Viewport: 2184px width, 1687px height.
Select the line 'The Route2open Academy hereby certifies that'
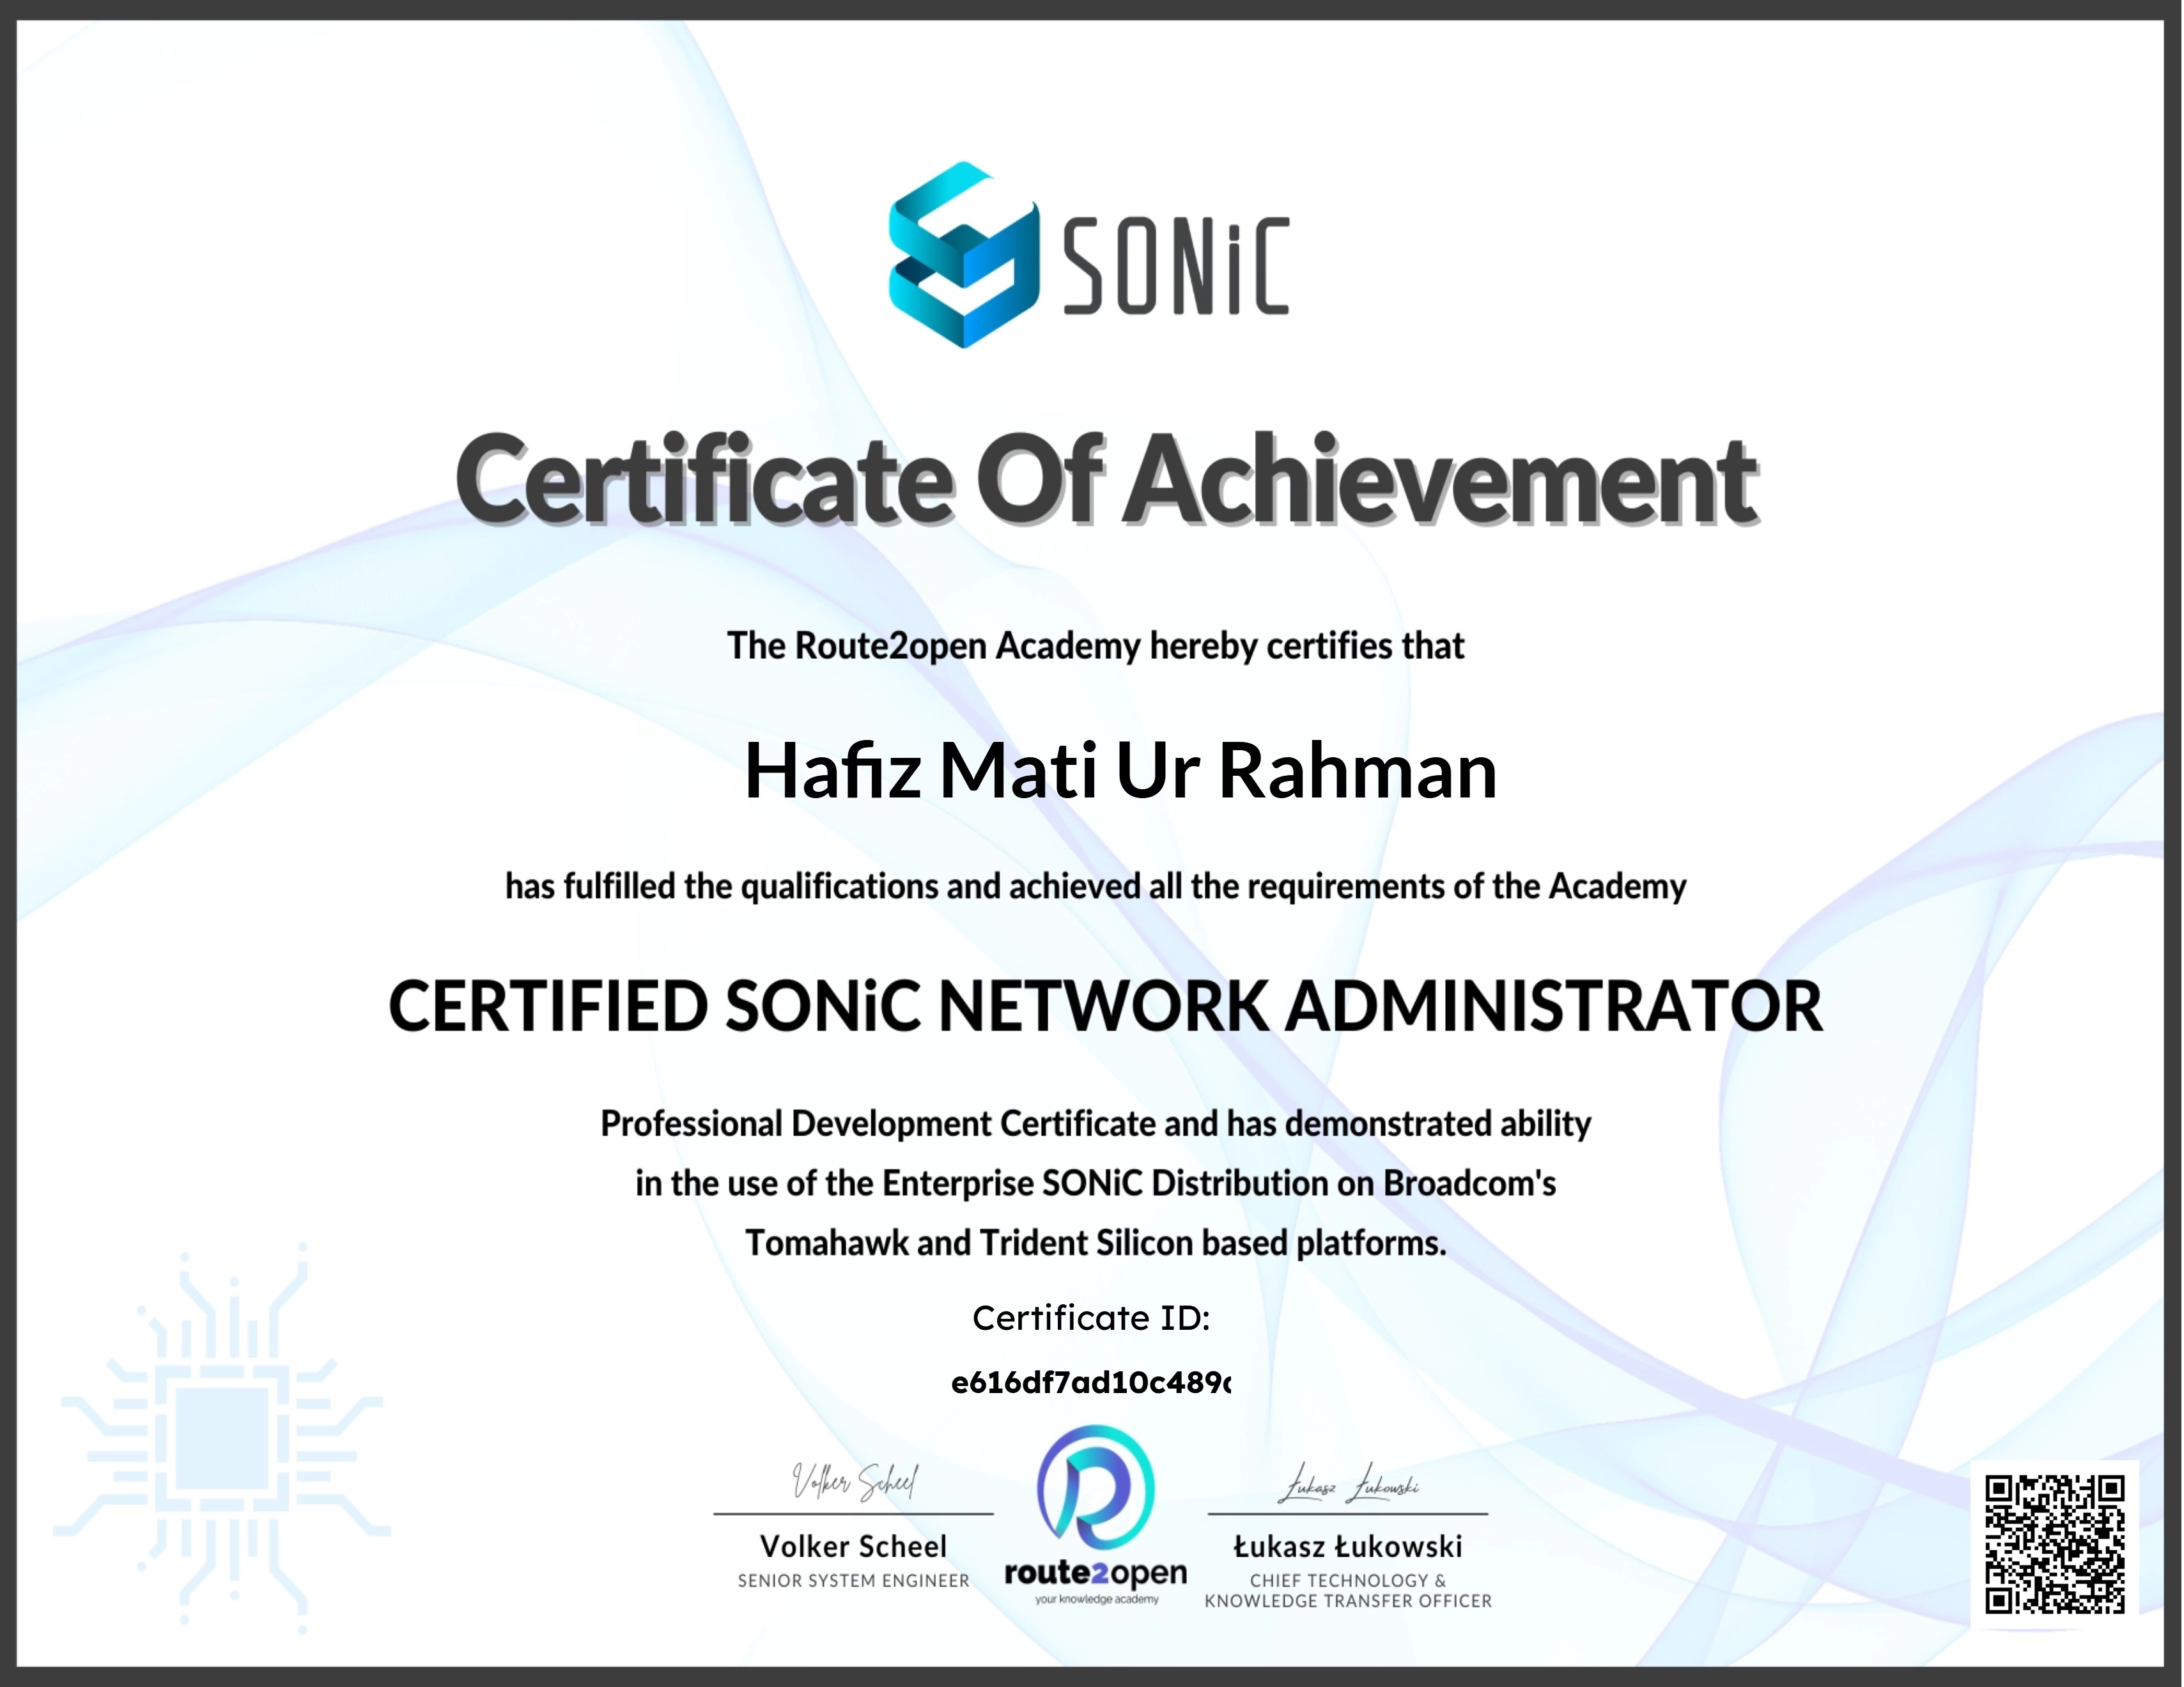(1095, 646)
